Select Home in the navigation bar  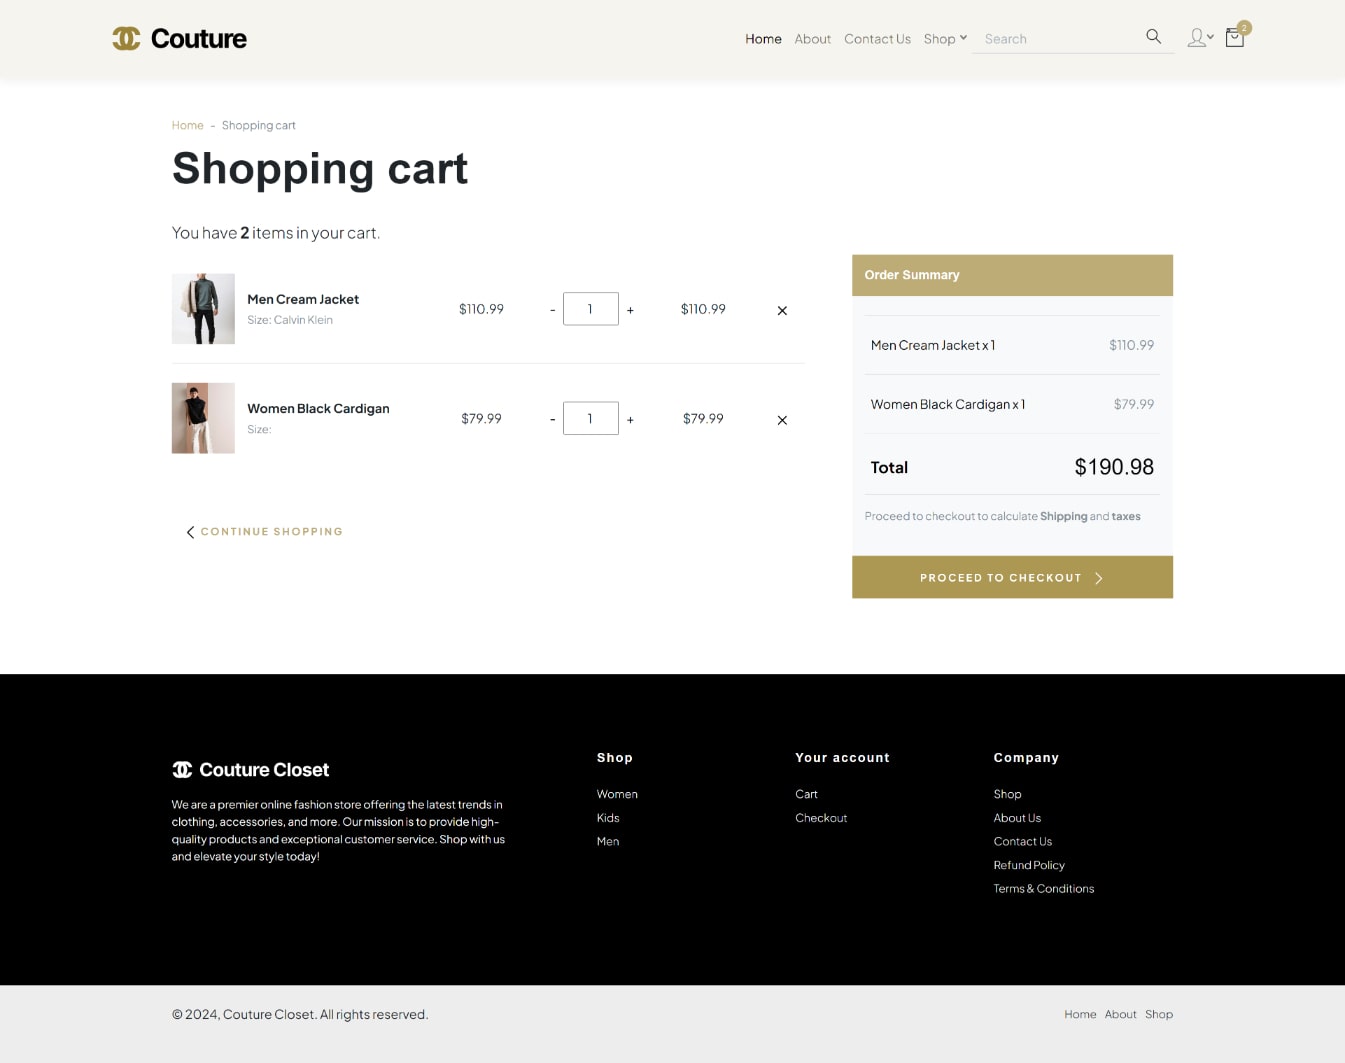[762, 38]
